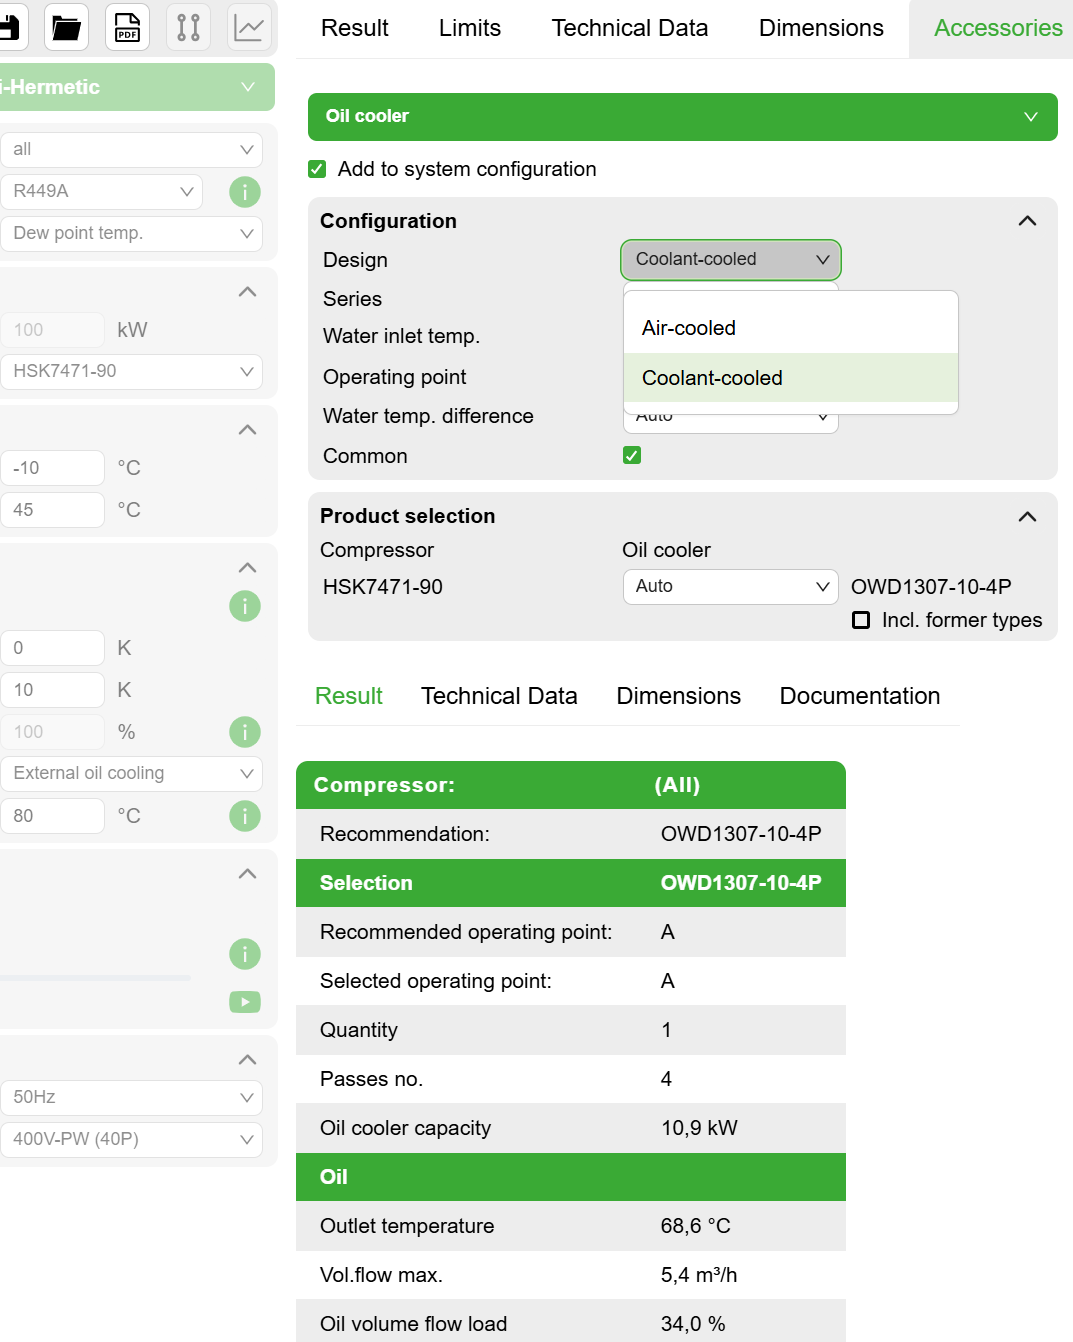Click the info icon next to 80 °C field

tap(245, 816)
